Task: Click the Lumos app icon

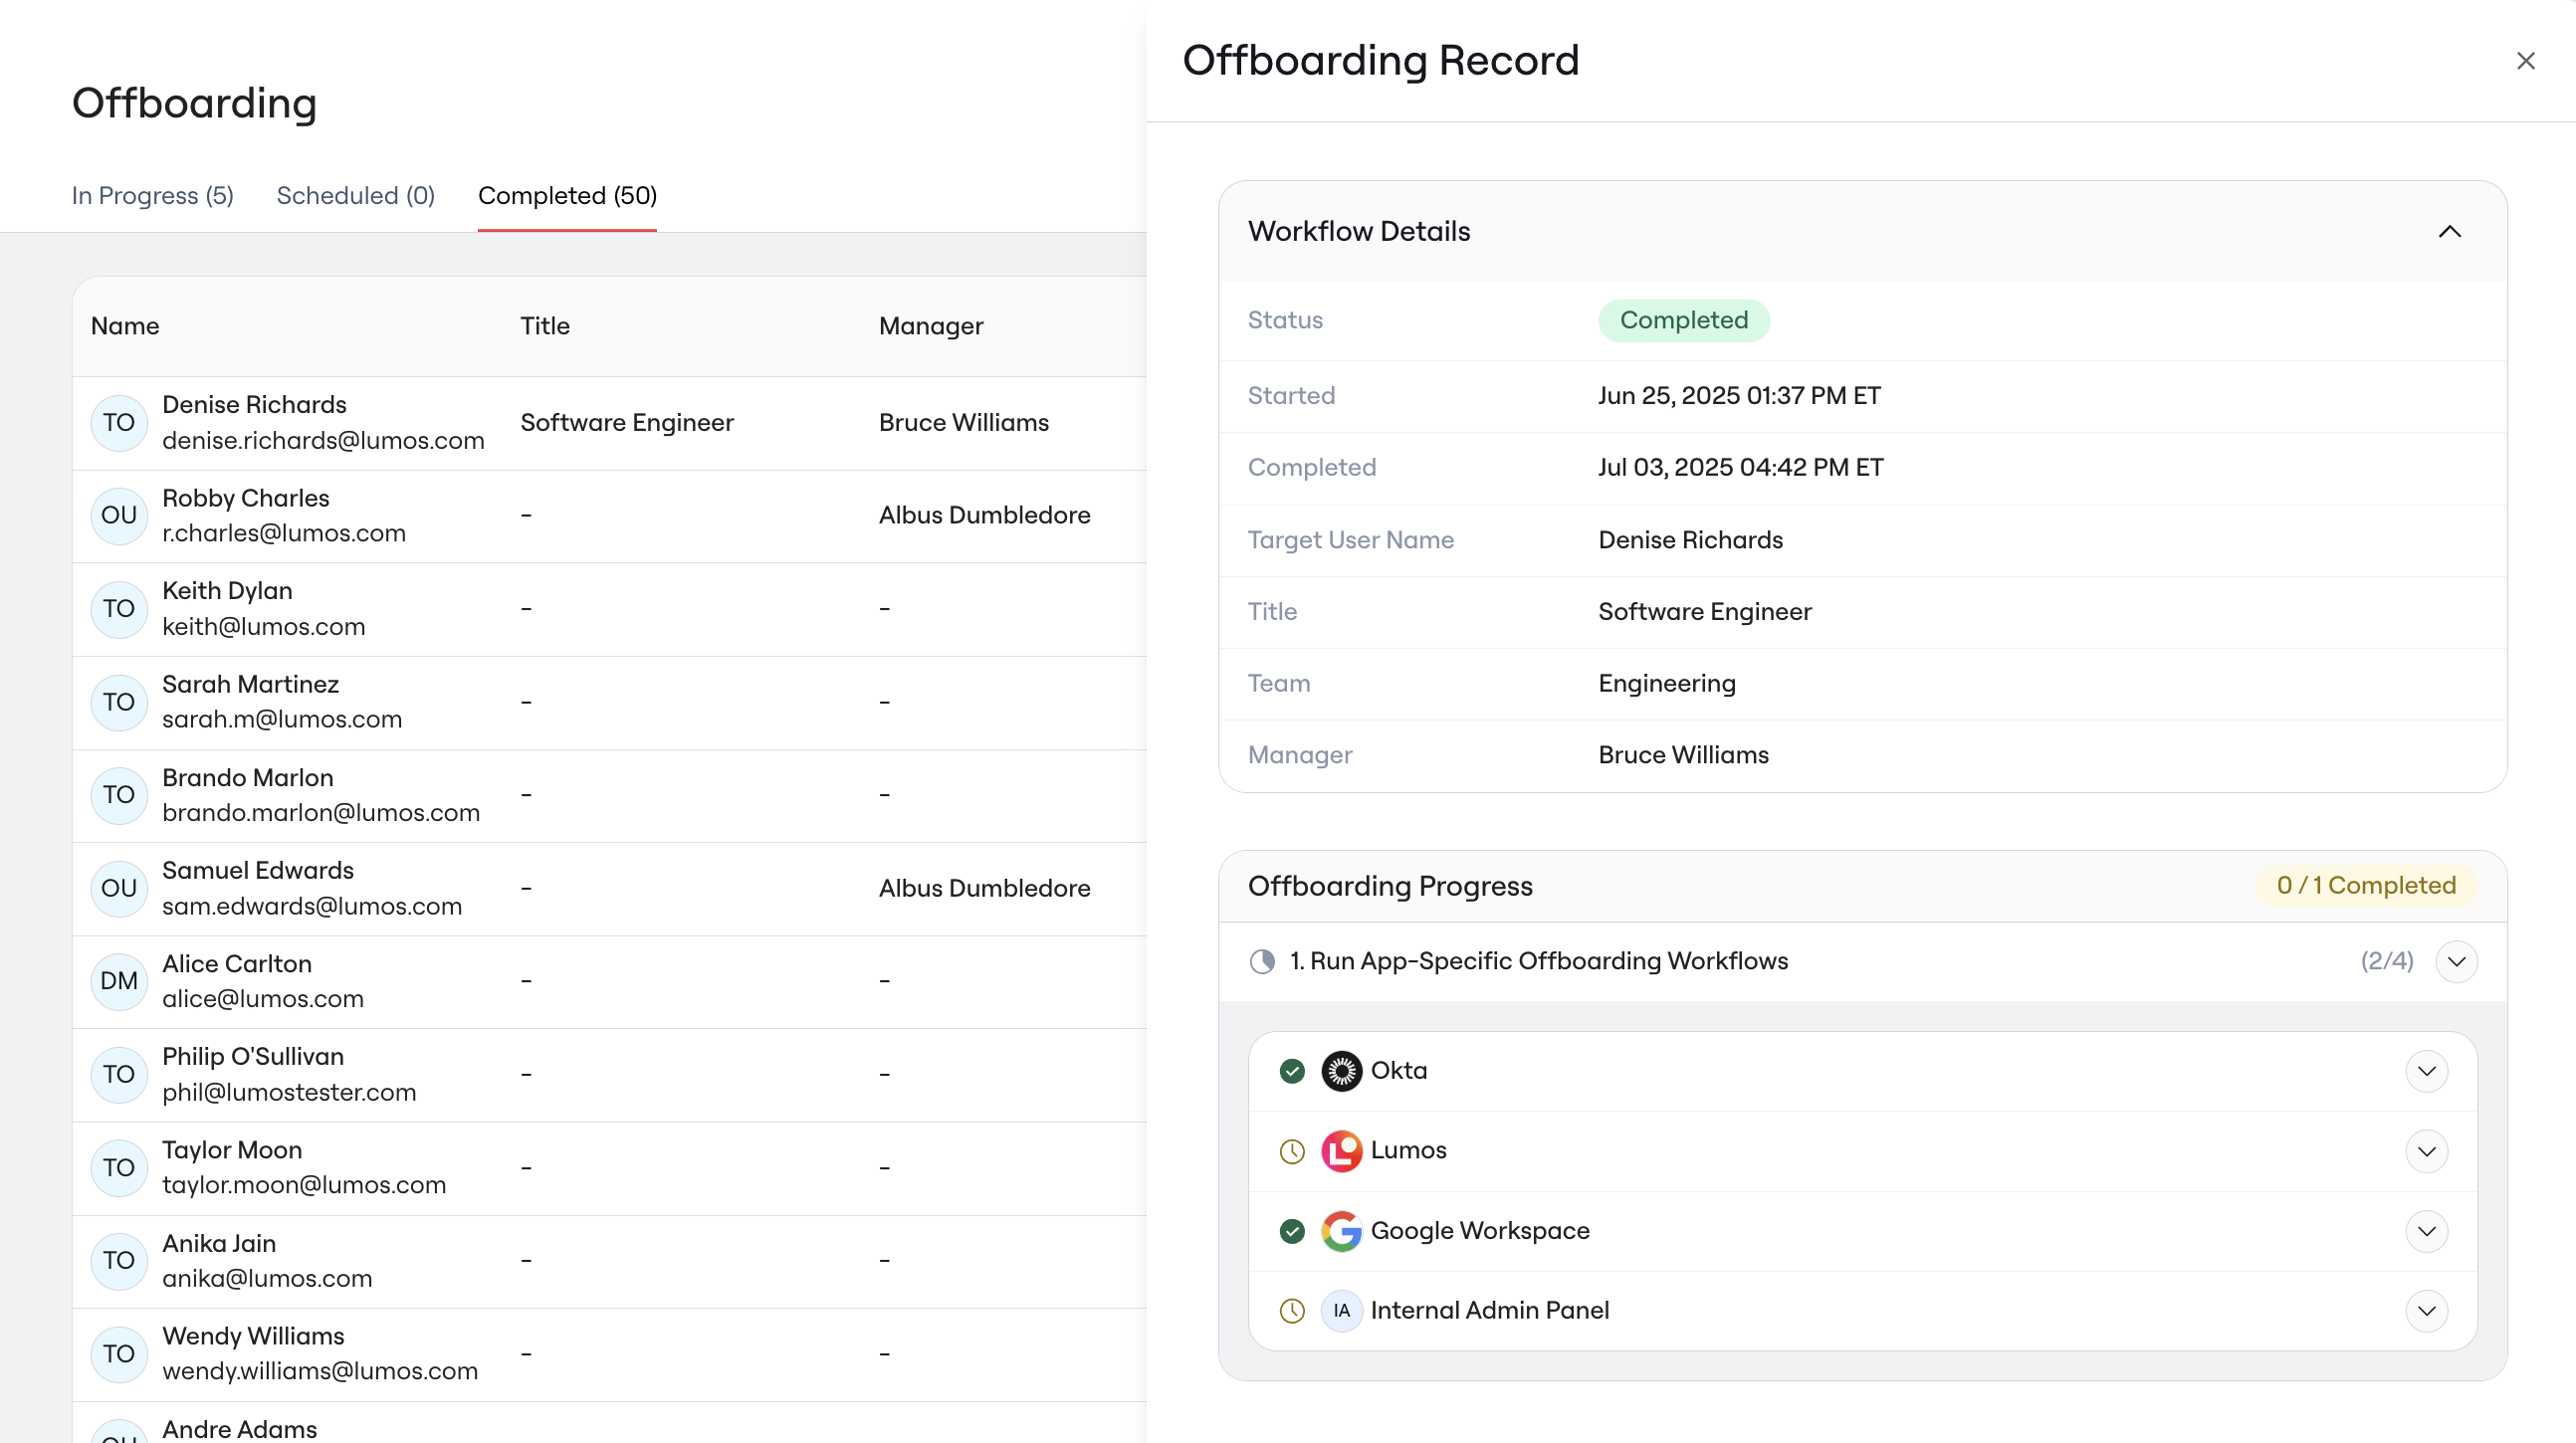Action: coord(1341,1151)
